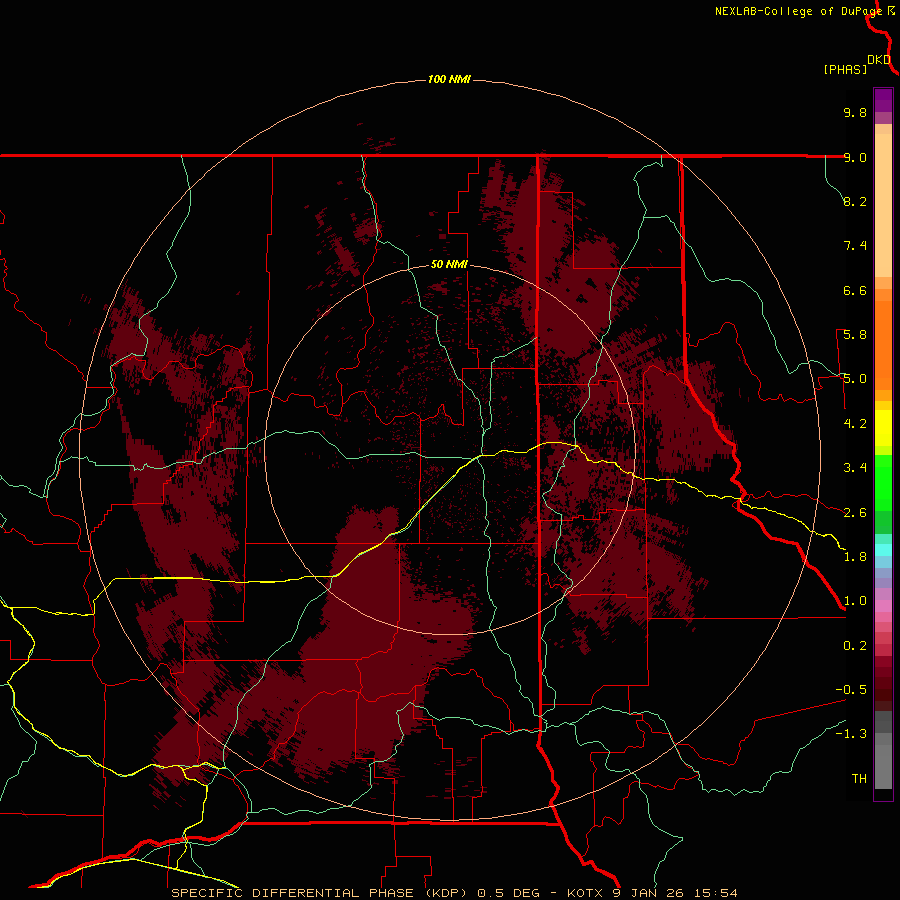Click the 4.2 value on the scale
The width and height of the screenshot is (900, 900).
(855, 424)
